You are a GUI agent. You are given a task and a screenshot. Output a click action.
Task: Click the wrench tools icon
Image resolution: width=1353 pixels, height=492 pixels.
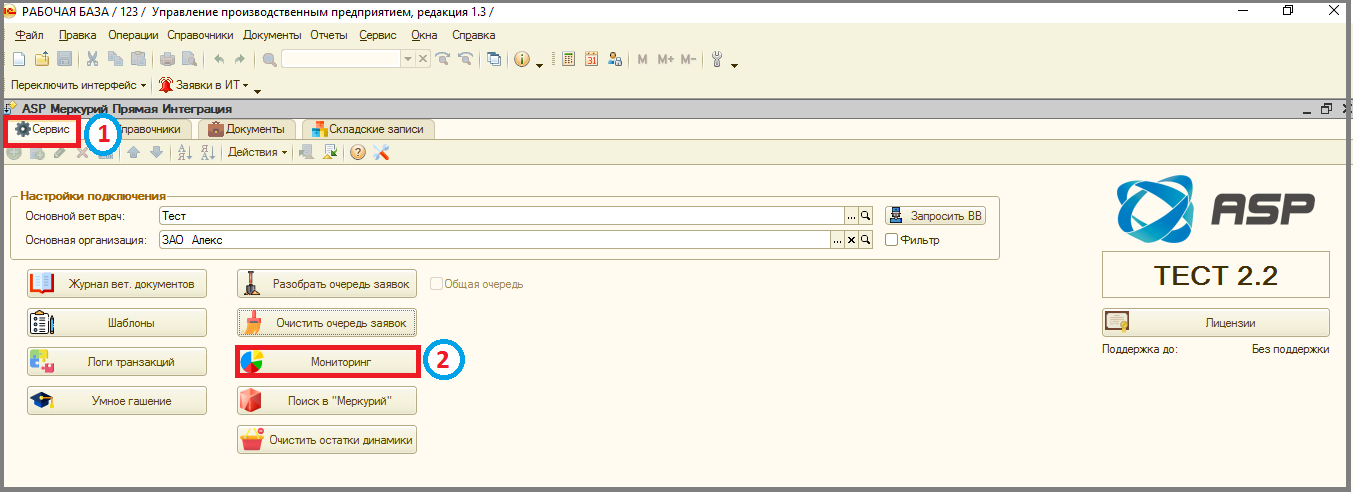coord(717,59)
